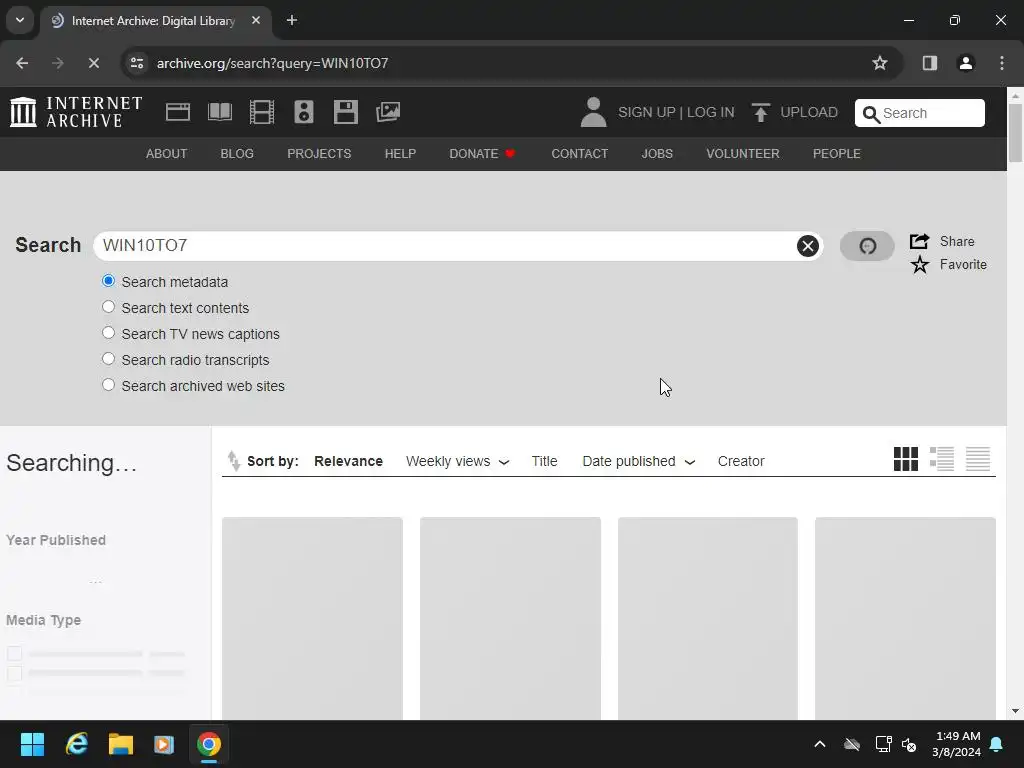Select Search text contents option

[x=108, y=307]
